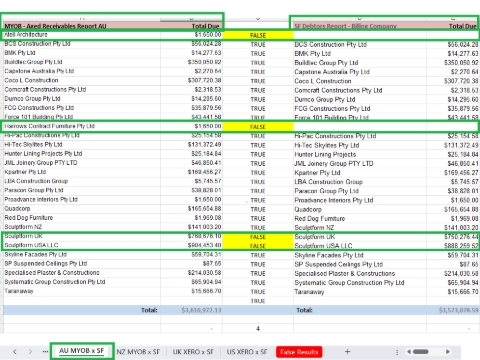Select the $307,720.38 amount in the MYOB Total Due column
Image resolution: width=480 pixels, height=360 pixels.
point(204,80)
